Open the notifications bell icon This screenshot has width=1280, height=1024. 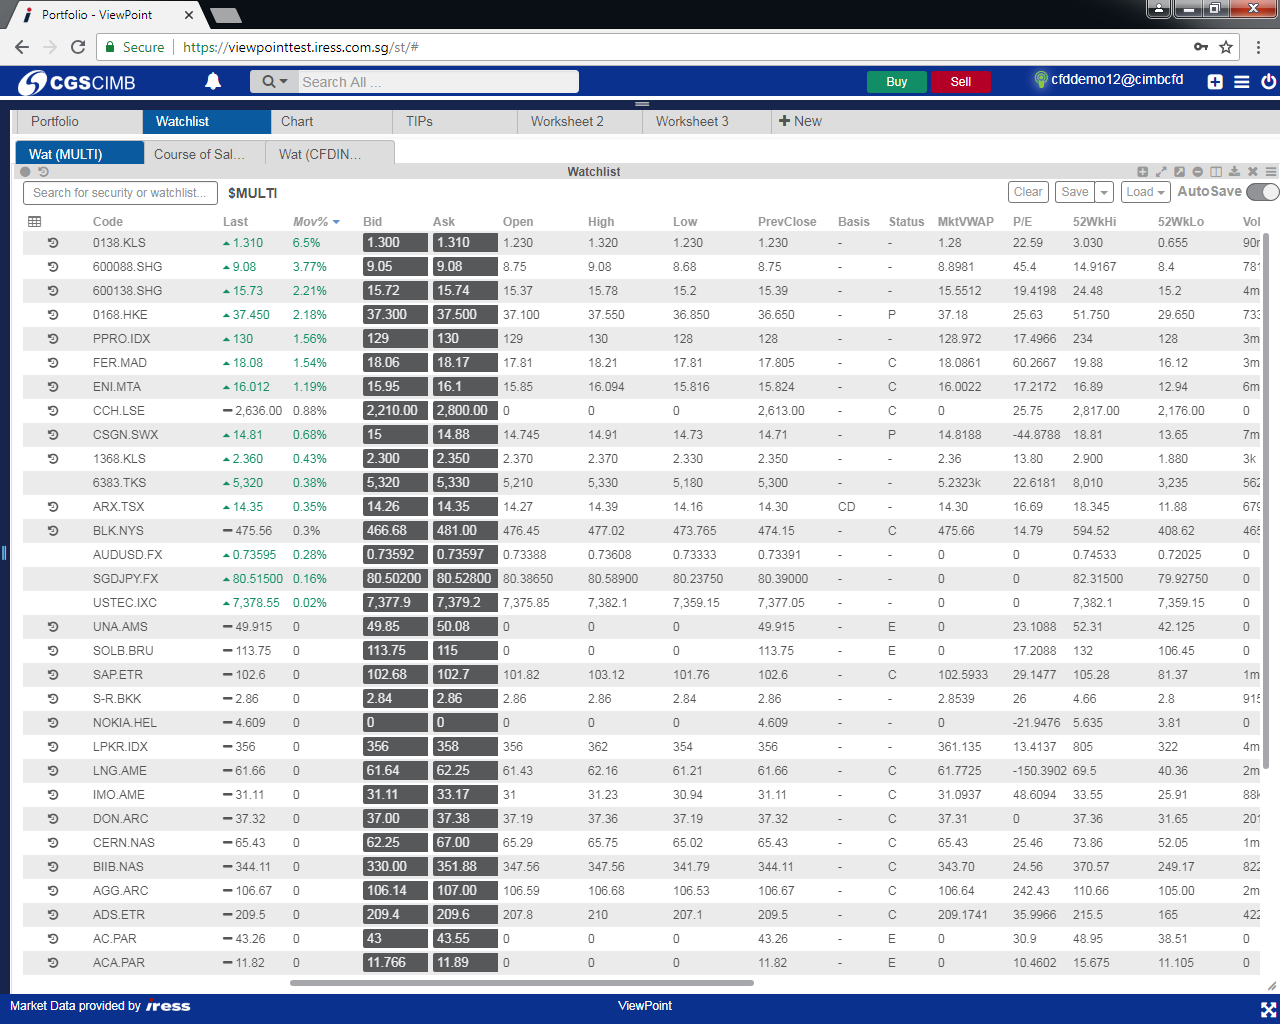point(213,81)
